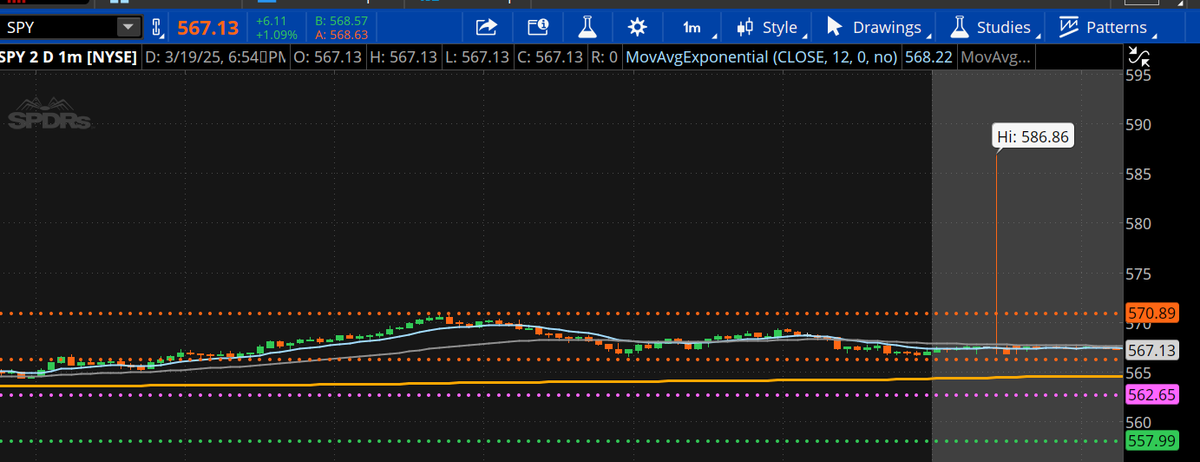Click the 585 price axis value

tap(1140, 175)
